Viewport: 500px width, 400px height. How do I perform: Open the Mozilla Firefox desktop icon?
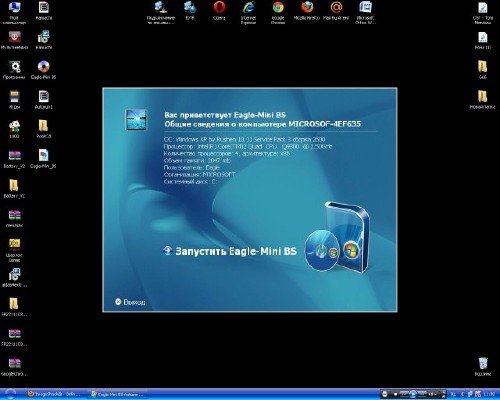[x=307, y=11]
